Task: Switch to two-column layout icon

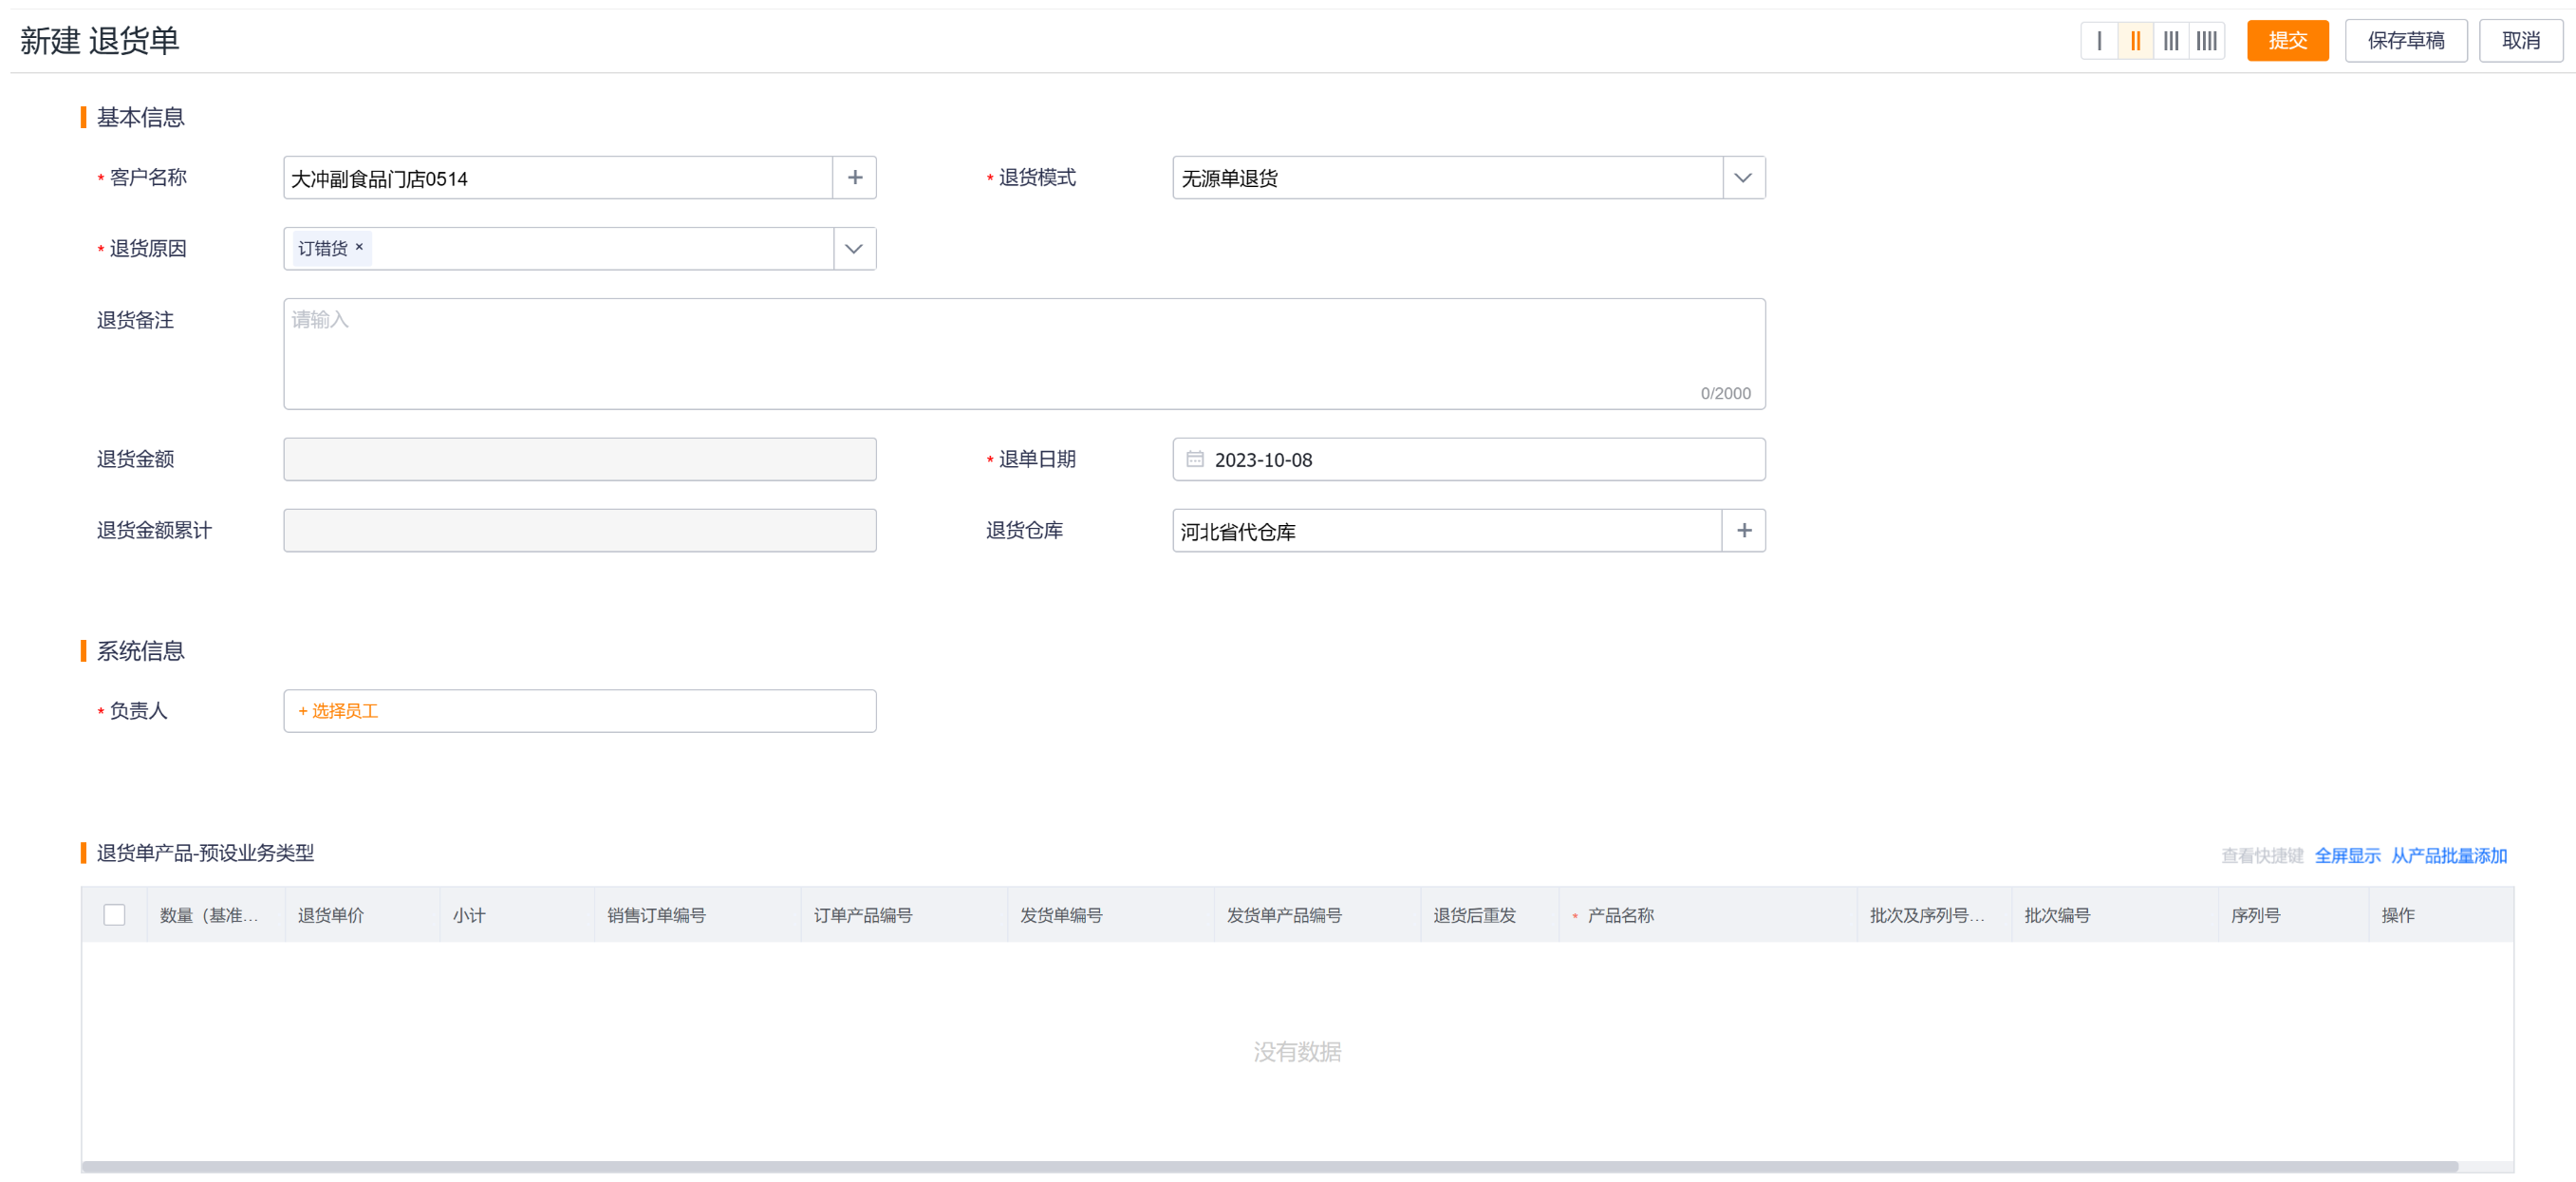Action: click(x=2135, y=41)
